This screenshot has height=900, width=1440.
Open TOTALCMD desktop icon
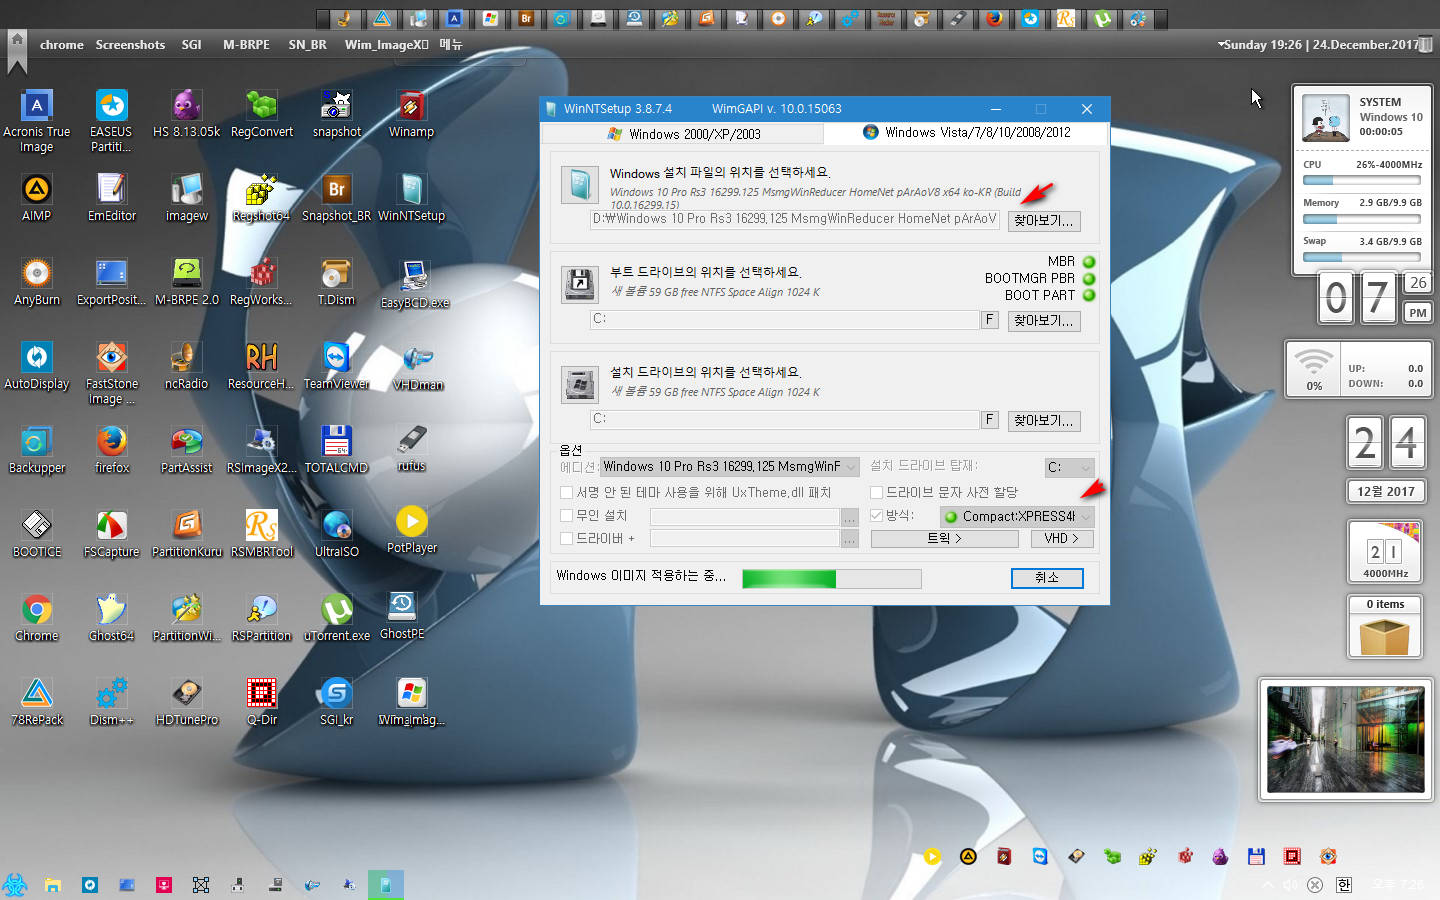pyautogui.click(x=336, y=449)
